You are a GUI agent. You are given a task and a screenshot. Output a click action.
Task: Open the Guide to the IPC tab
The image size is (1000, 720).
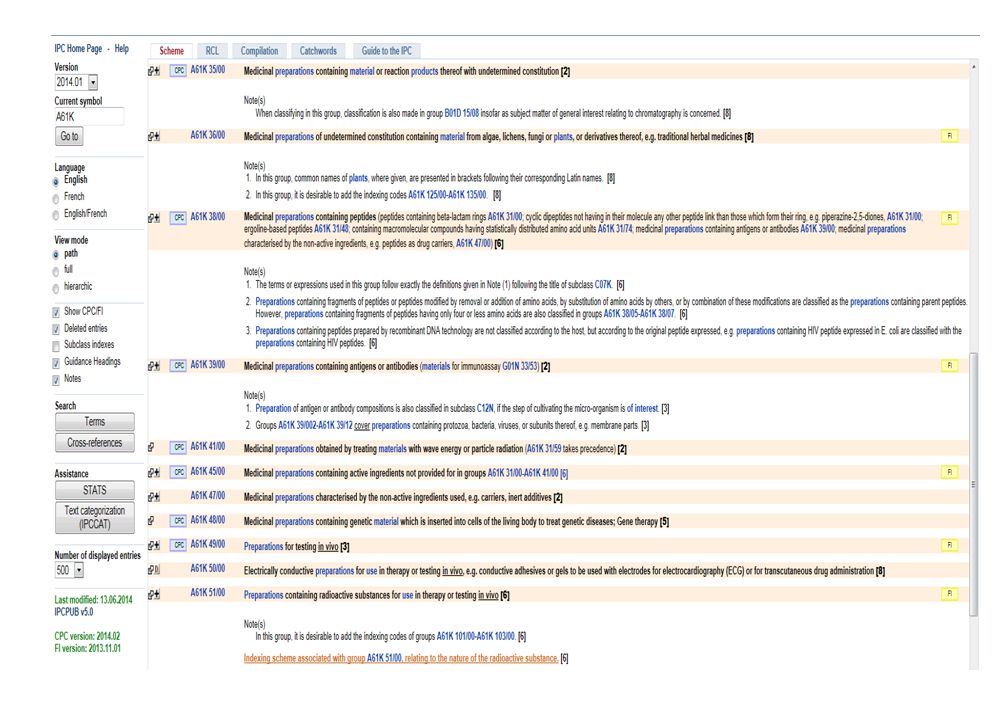[x=386, y=51]
